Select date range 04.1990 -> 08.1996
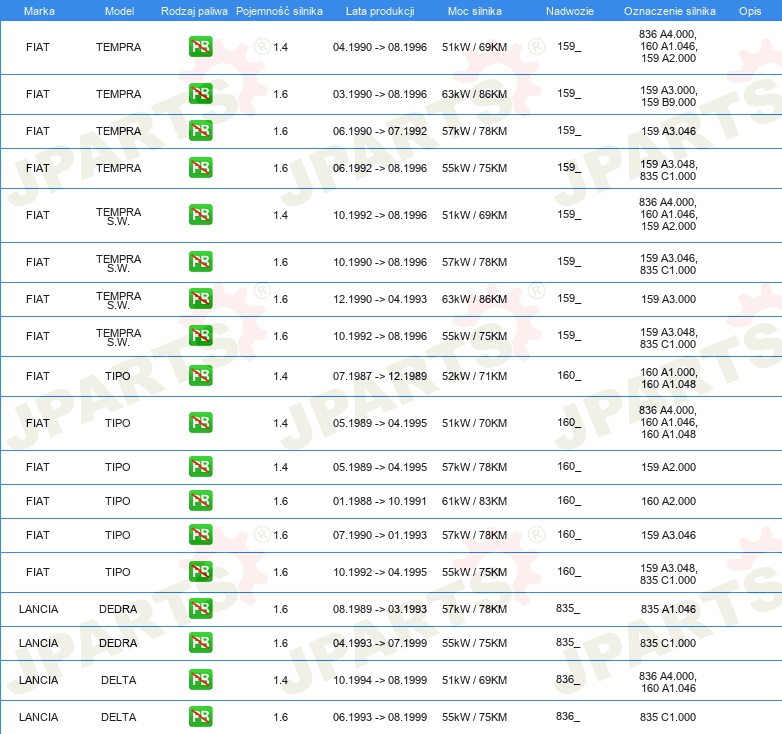 click(x=380, y=47)
